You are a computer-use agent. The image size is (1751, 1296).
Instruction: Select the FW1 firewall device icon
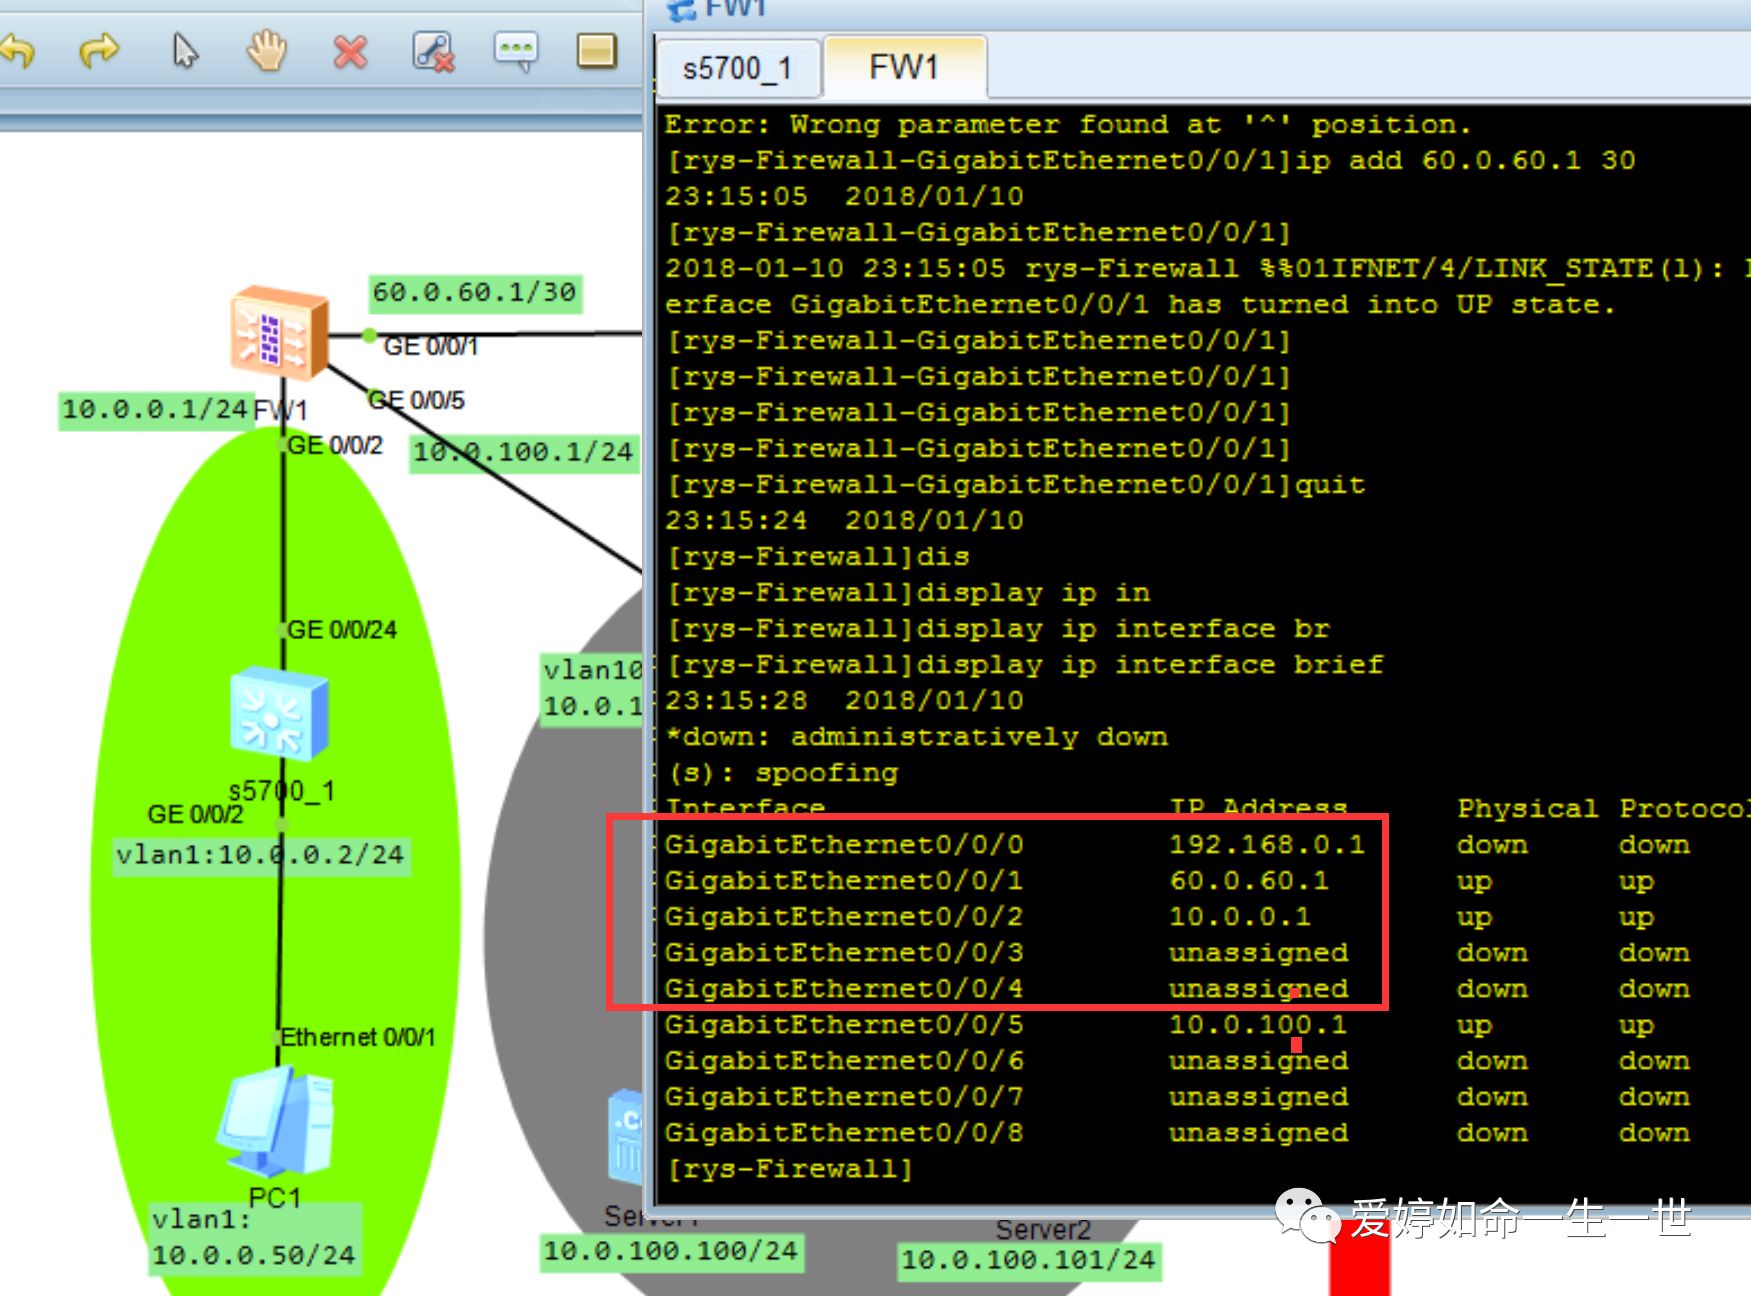(280, 332)
